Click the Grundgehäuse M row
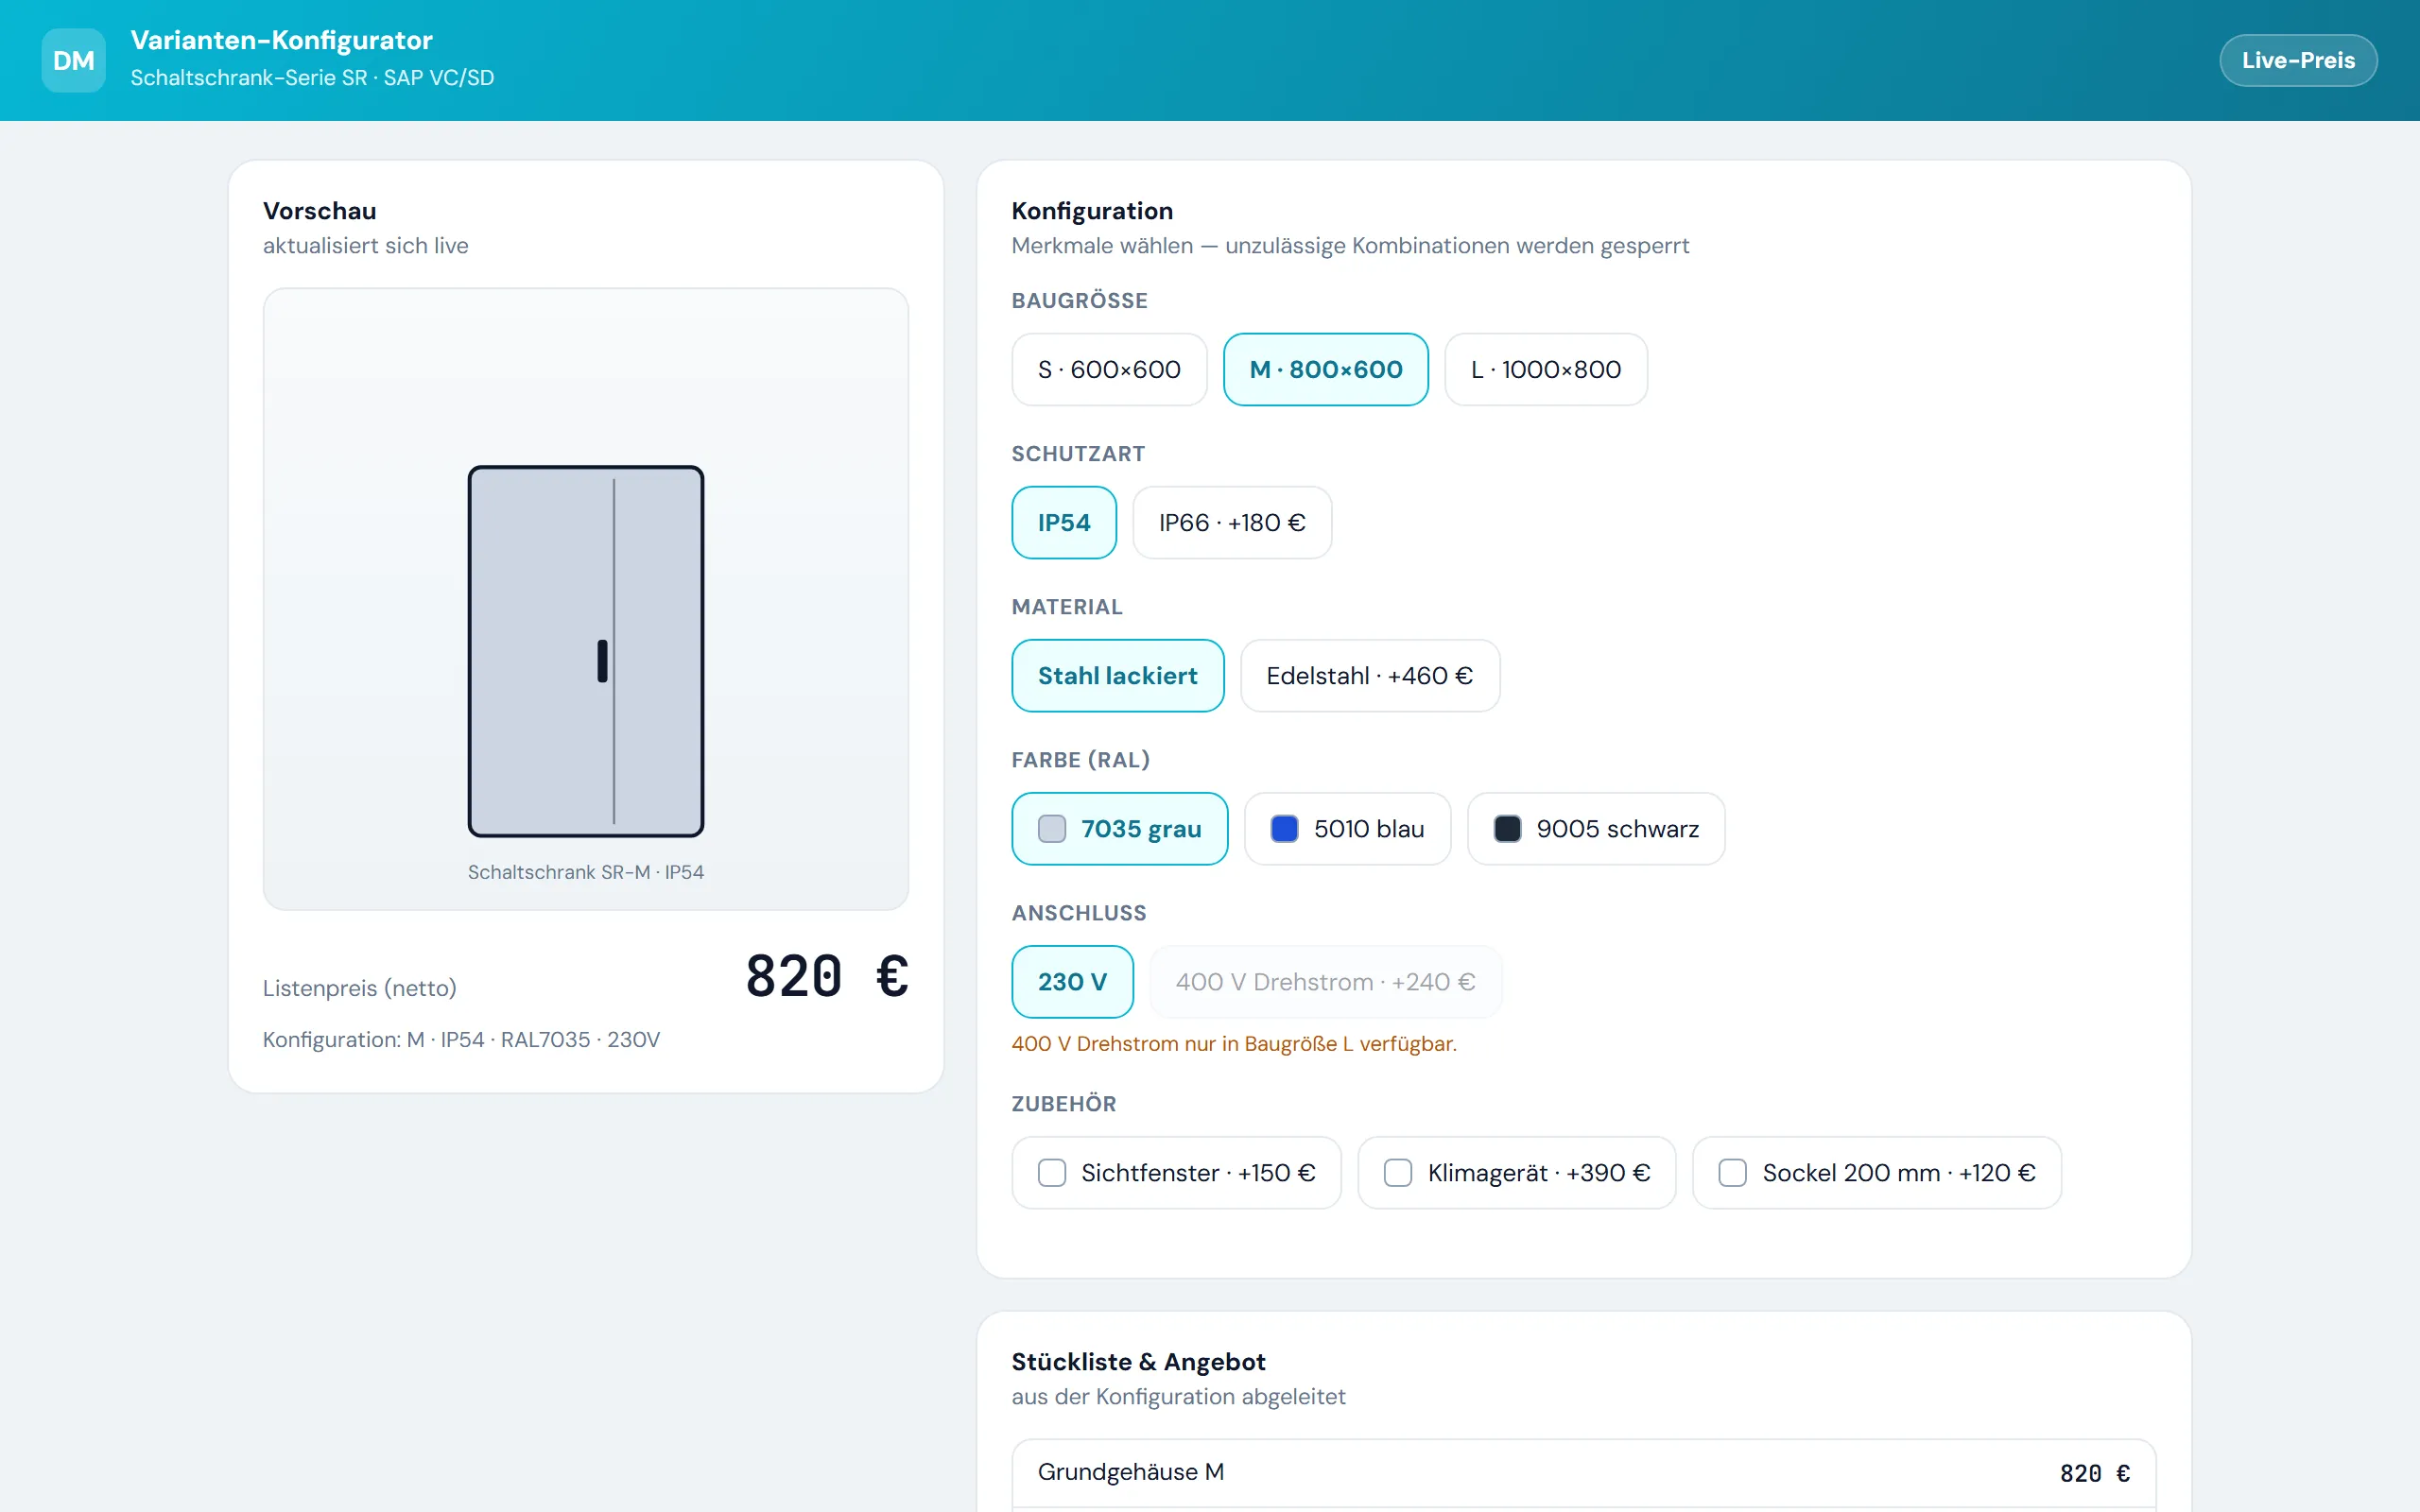 coord(1584,1472)
